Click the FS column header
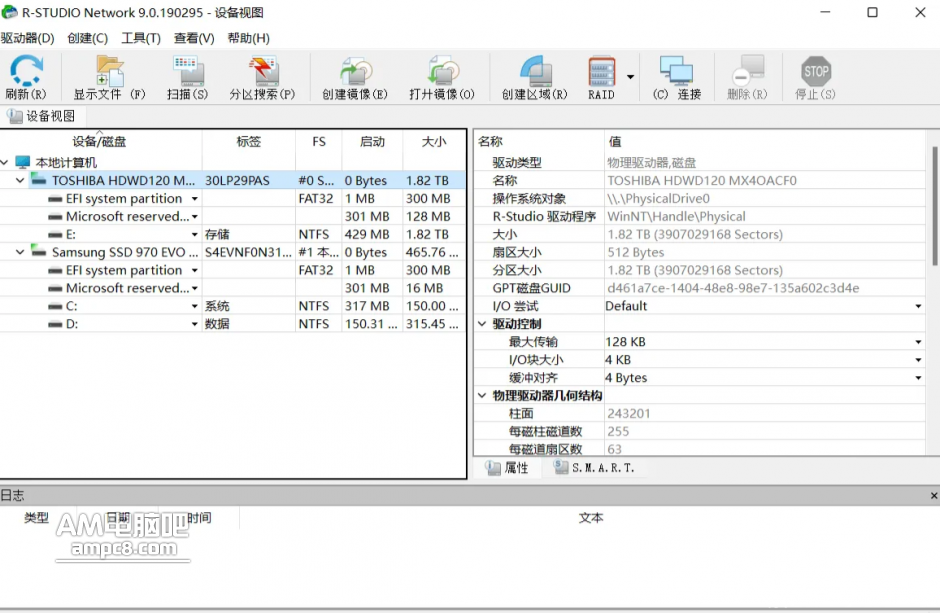940x613 pixels. pos(319,142)
